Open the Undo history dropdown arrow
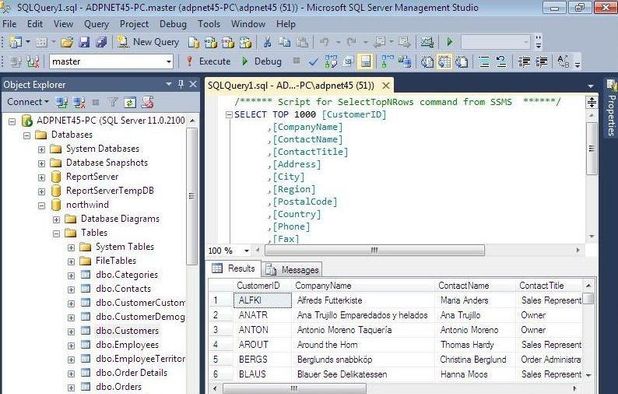The width and height of the screenshot is (618, 394). (x=338, y=42)
